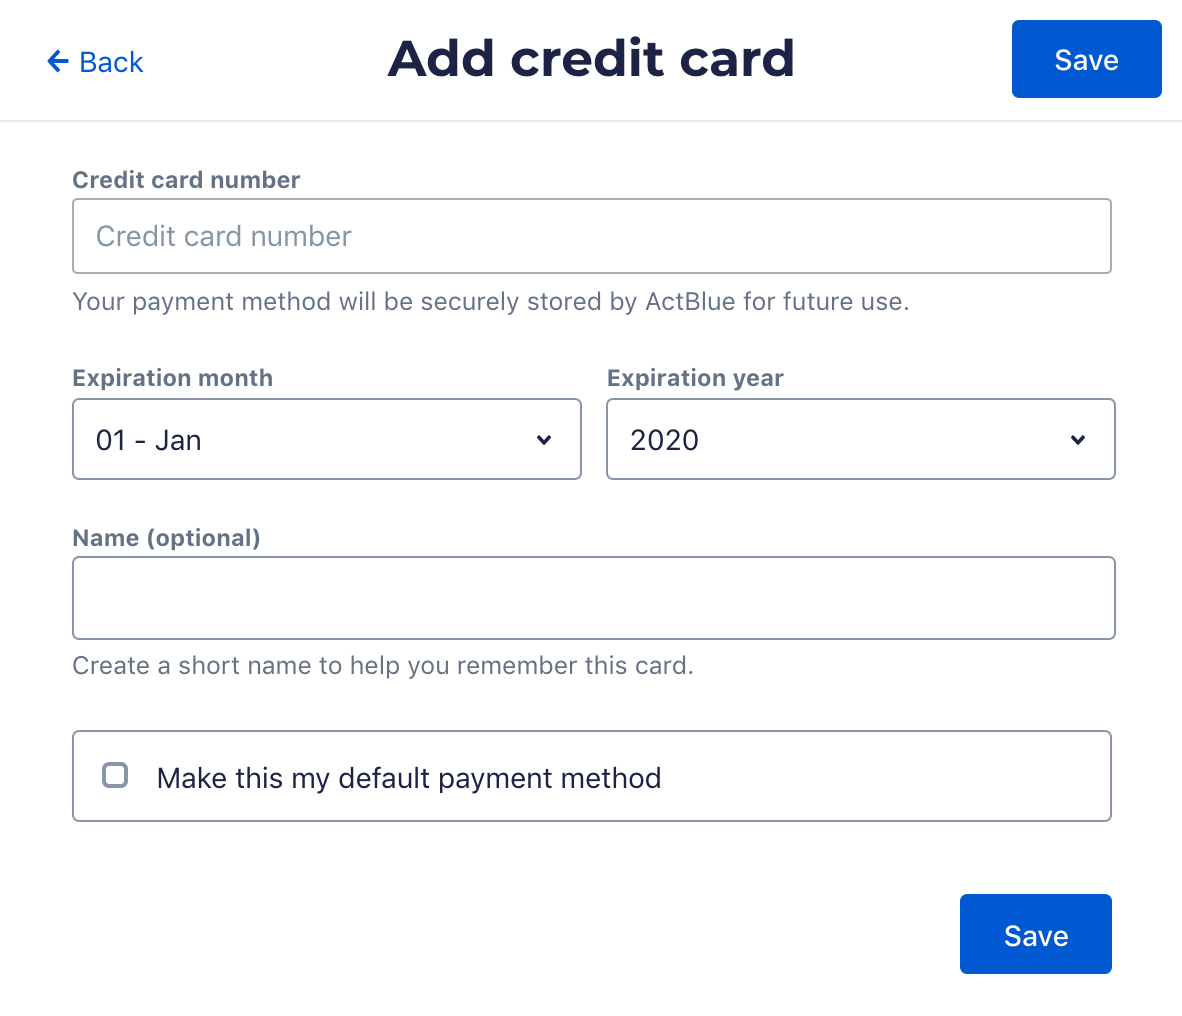
Task: Click the 'Expiration year' label
Action: pyautogui.click(x=695, y=378)
